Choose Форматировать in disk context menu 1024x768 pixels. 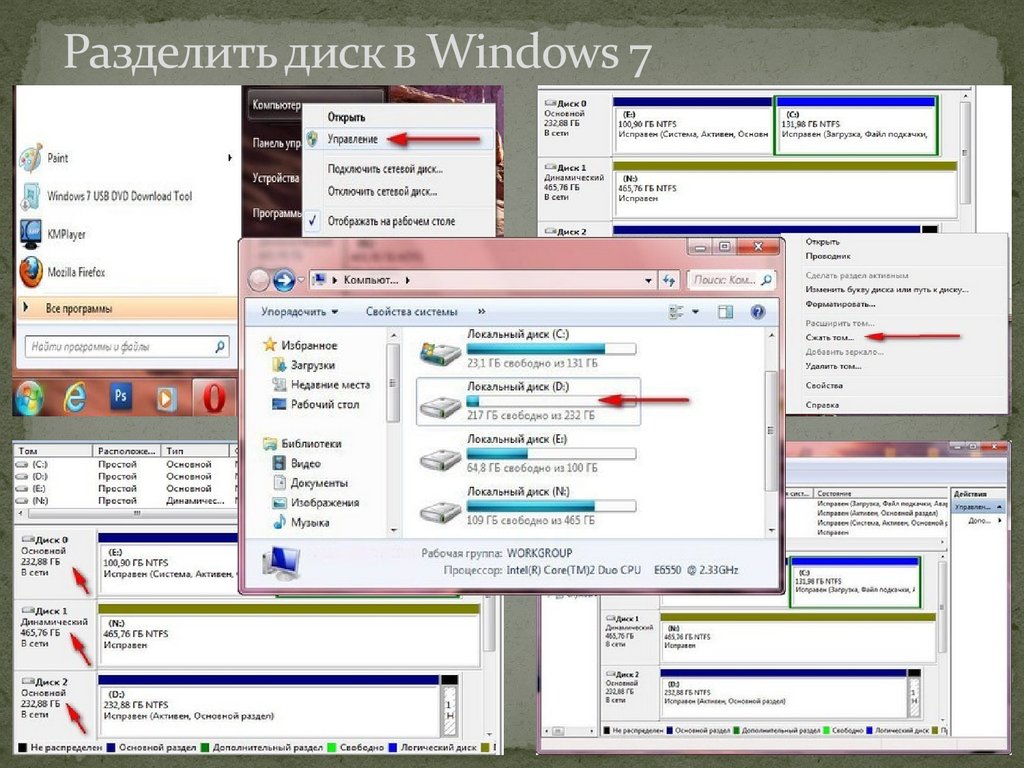coord(840,304)
